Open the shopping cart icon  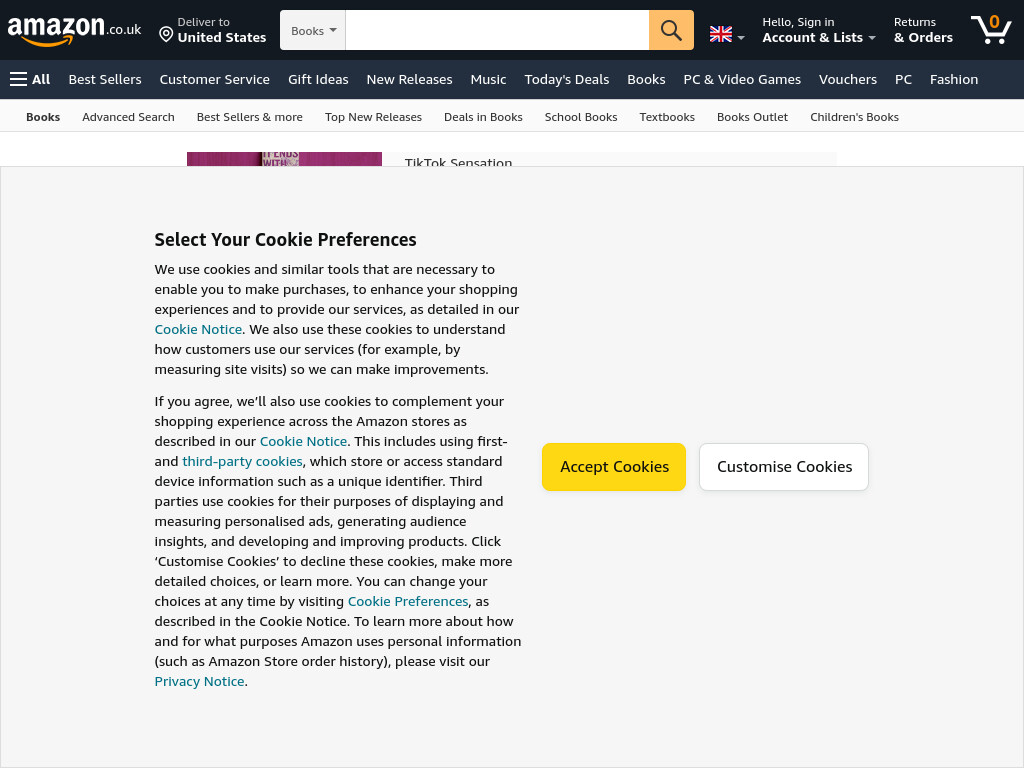(991, 29)
